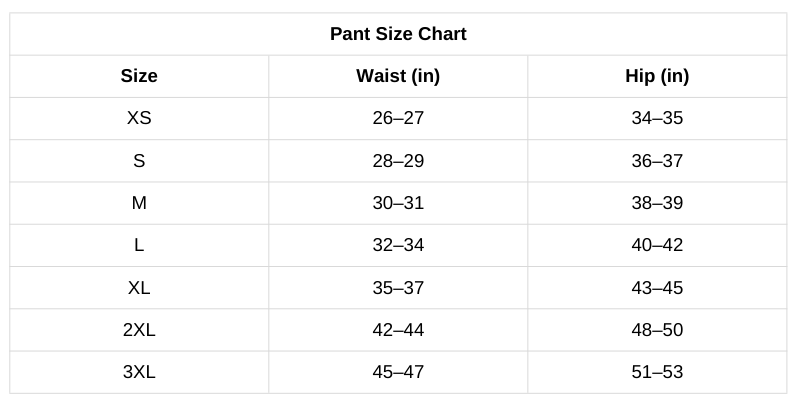Select the M size cell
Screen dimensions: 800x400
click(x=139, y=203)
